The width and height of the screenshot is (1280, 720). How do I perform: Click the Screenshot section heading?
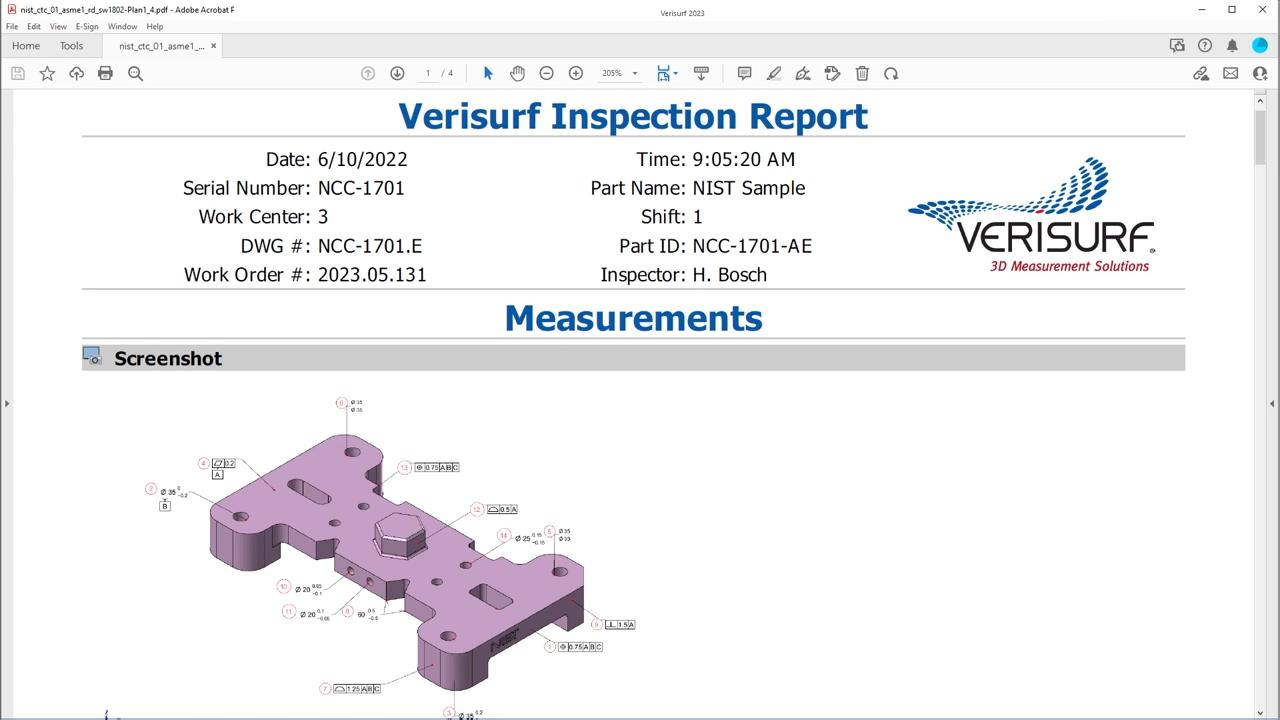[168, 358]
